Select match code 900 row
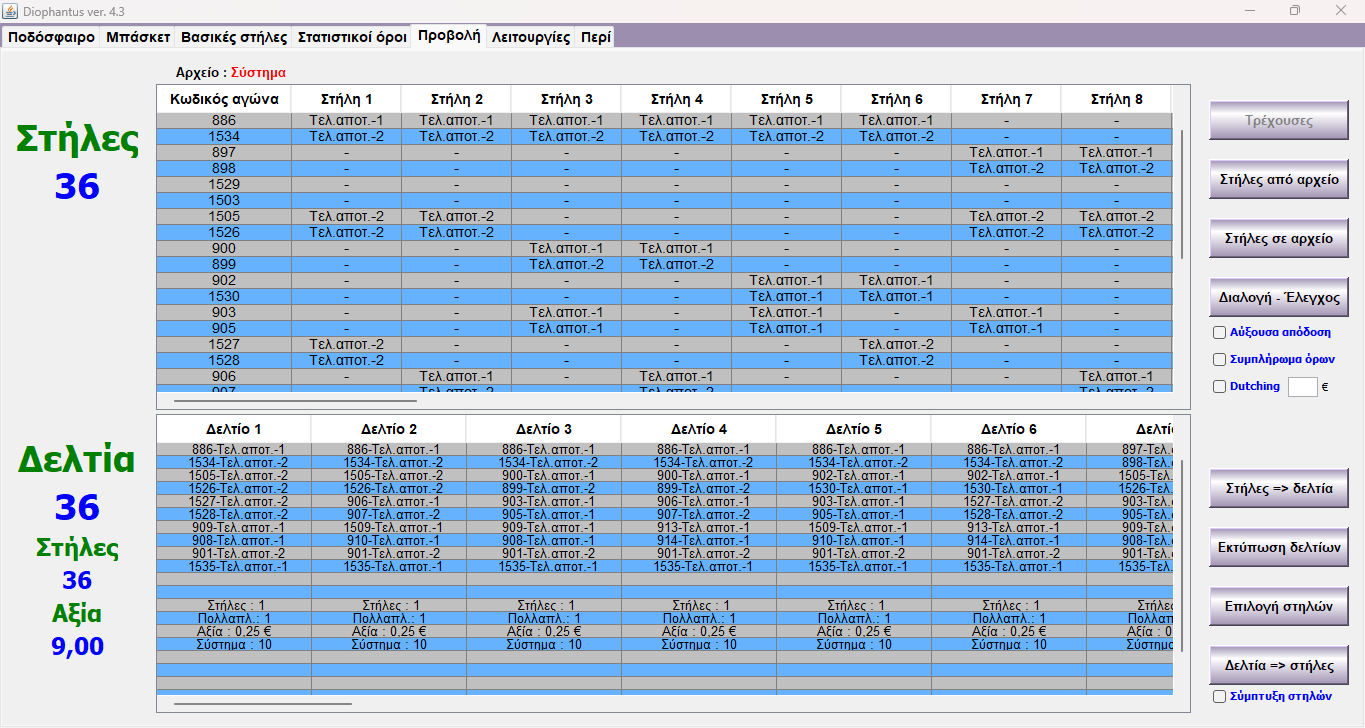The height and width of the screenshot is (728, 1365). (664, 249)
